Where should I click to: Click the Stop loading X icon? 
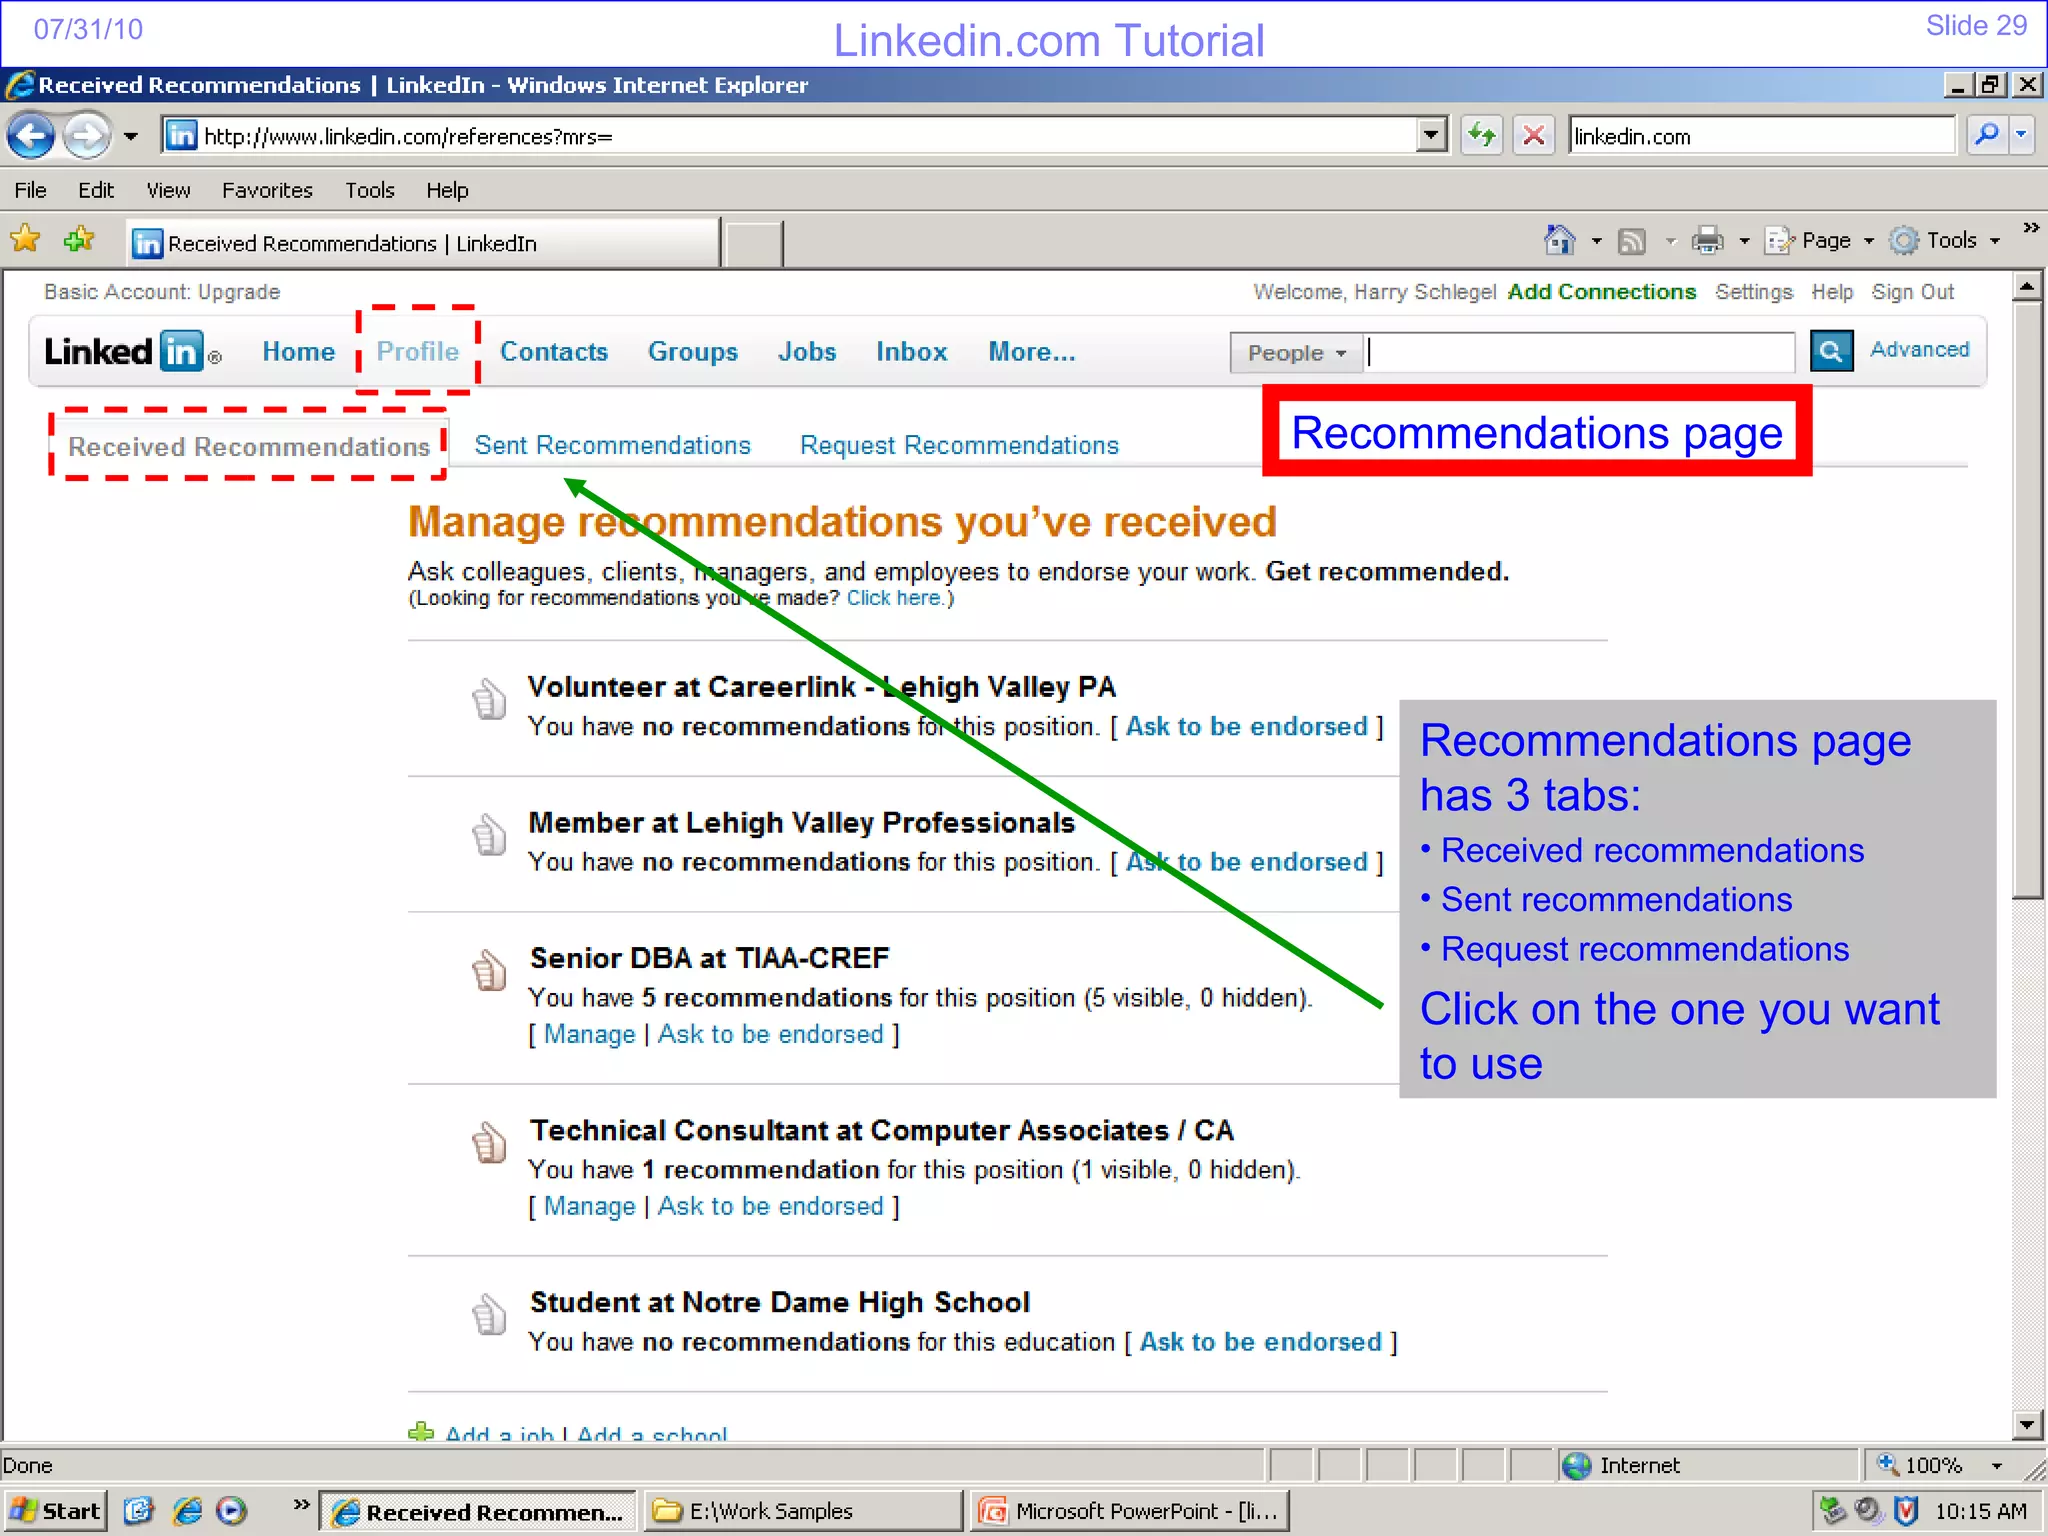click(x=1533, y=135)
